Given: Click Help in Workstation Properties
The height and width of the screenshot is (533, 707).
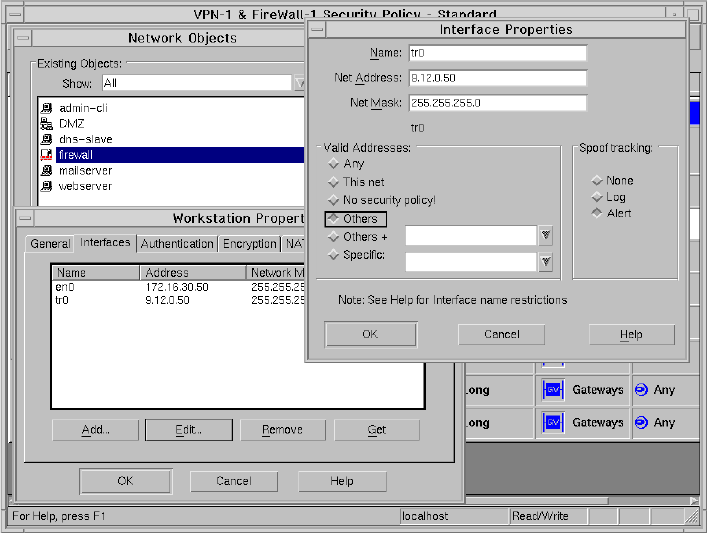Looking at the screenshot, I should 342,481.
